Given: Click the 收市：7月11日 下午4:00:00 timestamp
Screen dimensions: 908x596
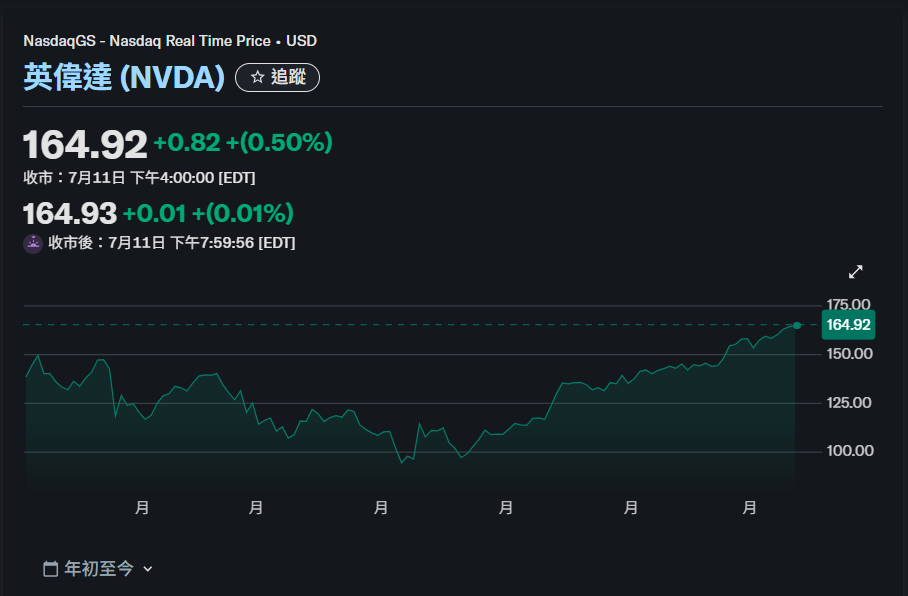Looking at the screenshot, I should point(140,178).
